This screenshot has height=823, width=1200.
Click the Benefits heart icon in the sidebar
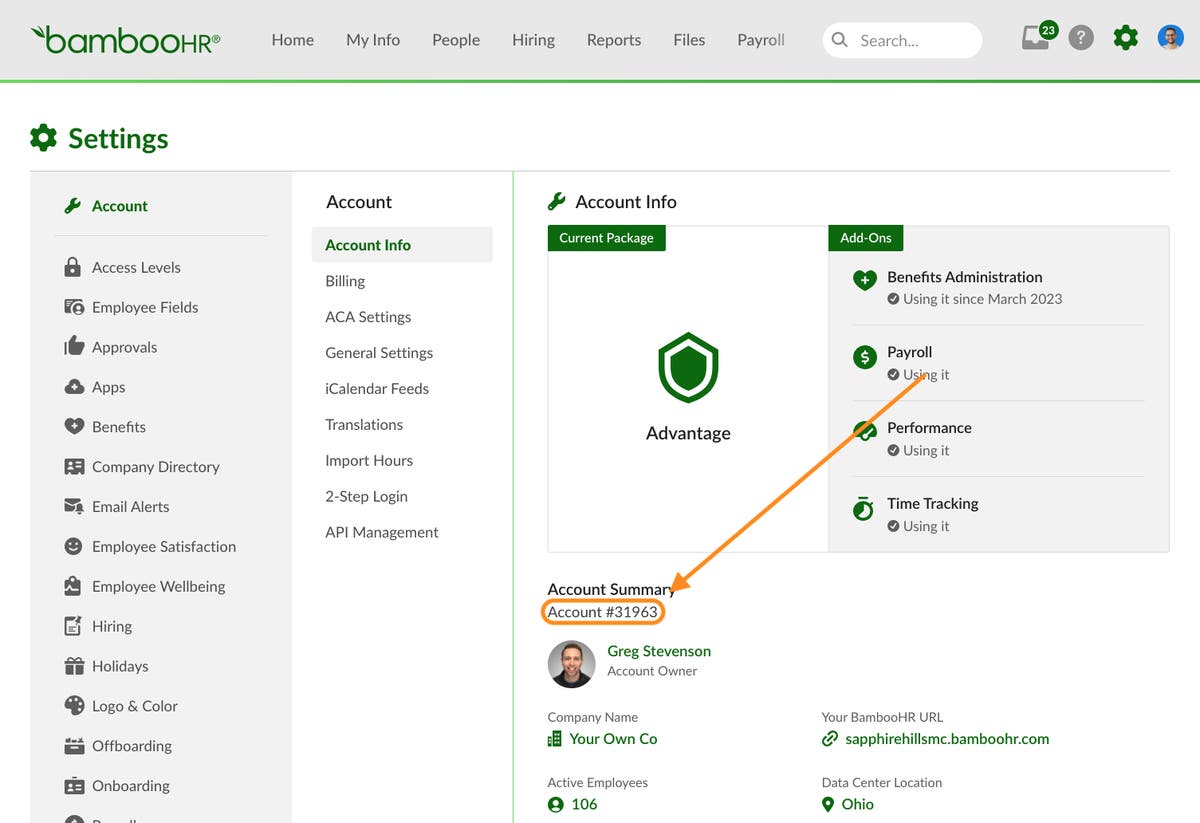click(x=74, y=426)
